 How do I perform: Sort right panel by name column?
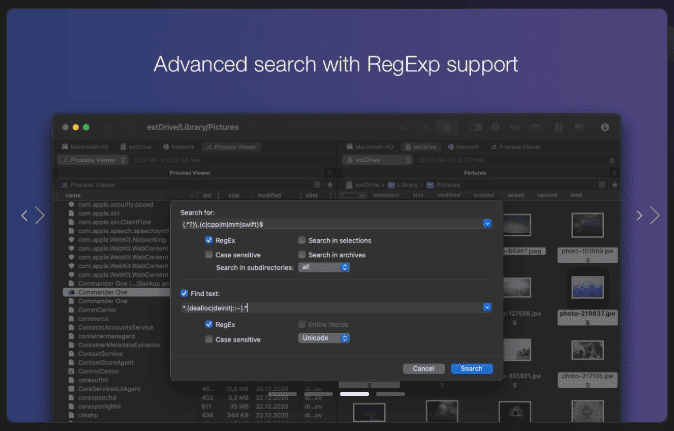pyautogui.click(x=353, y=195)
